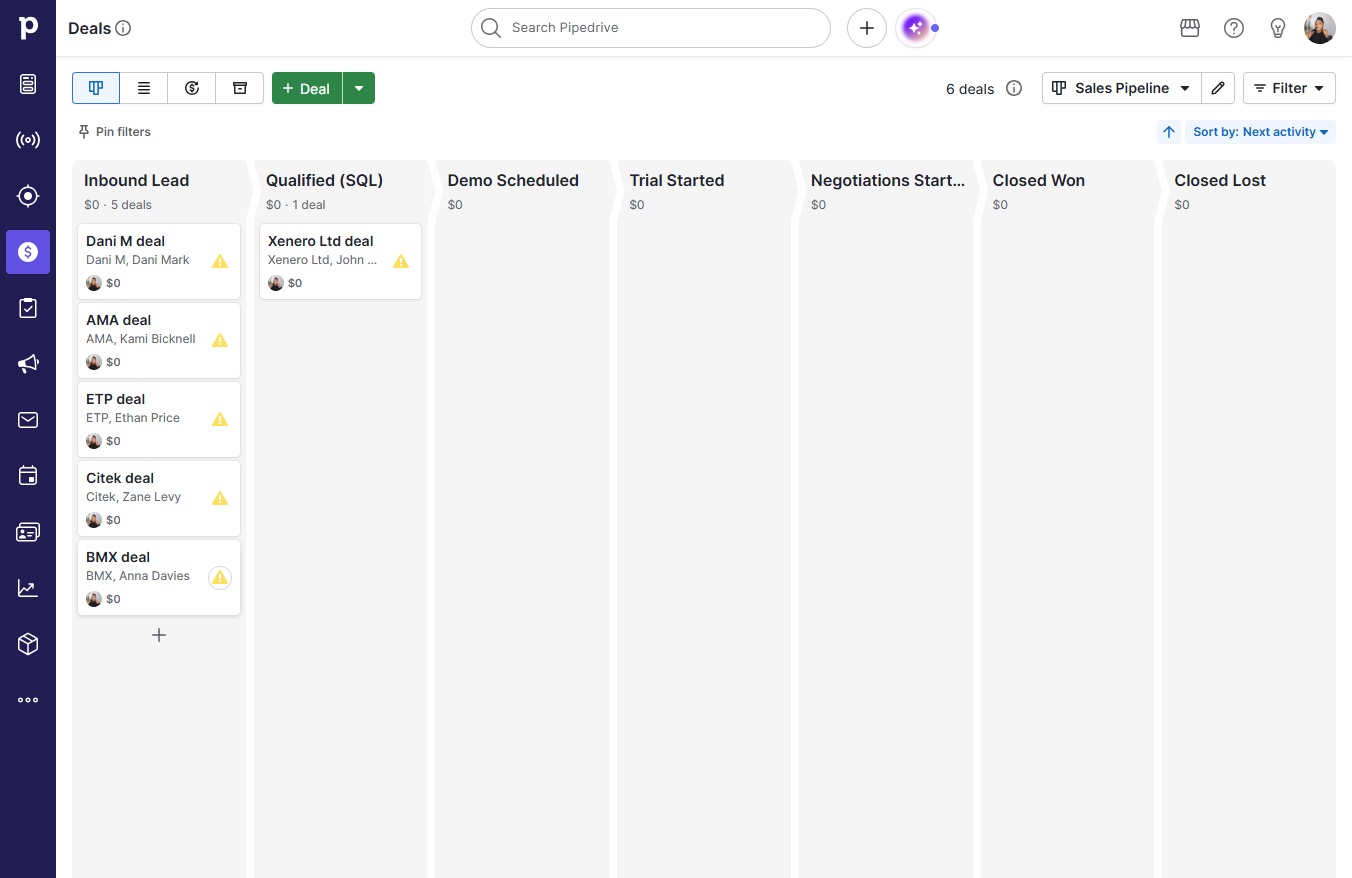The width and height of the screenshot is (1352, 878).
Task: Open the Xenero Ltd deal card
Action: 340,261
